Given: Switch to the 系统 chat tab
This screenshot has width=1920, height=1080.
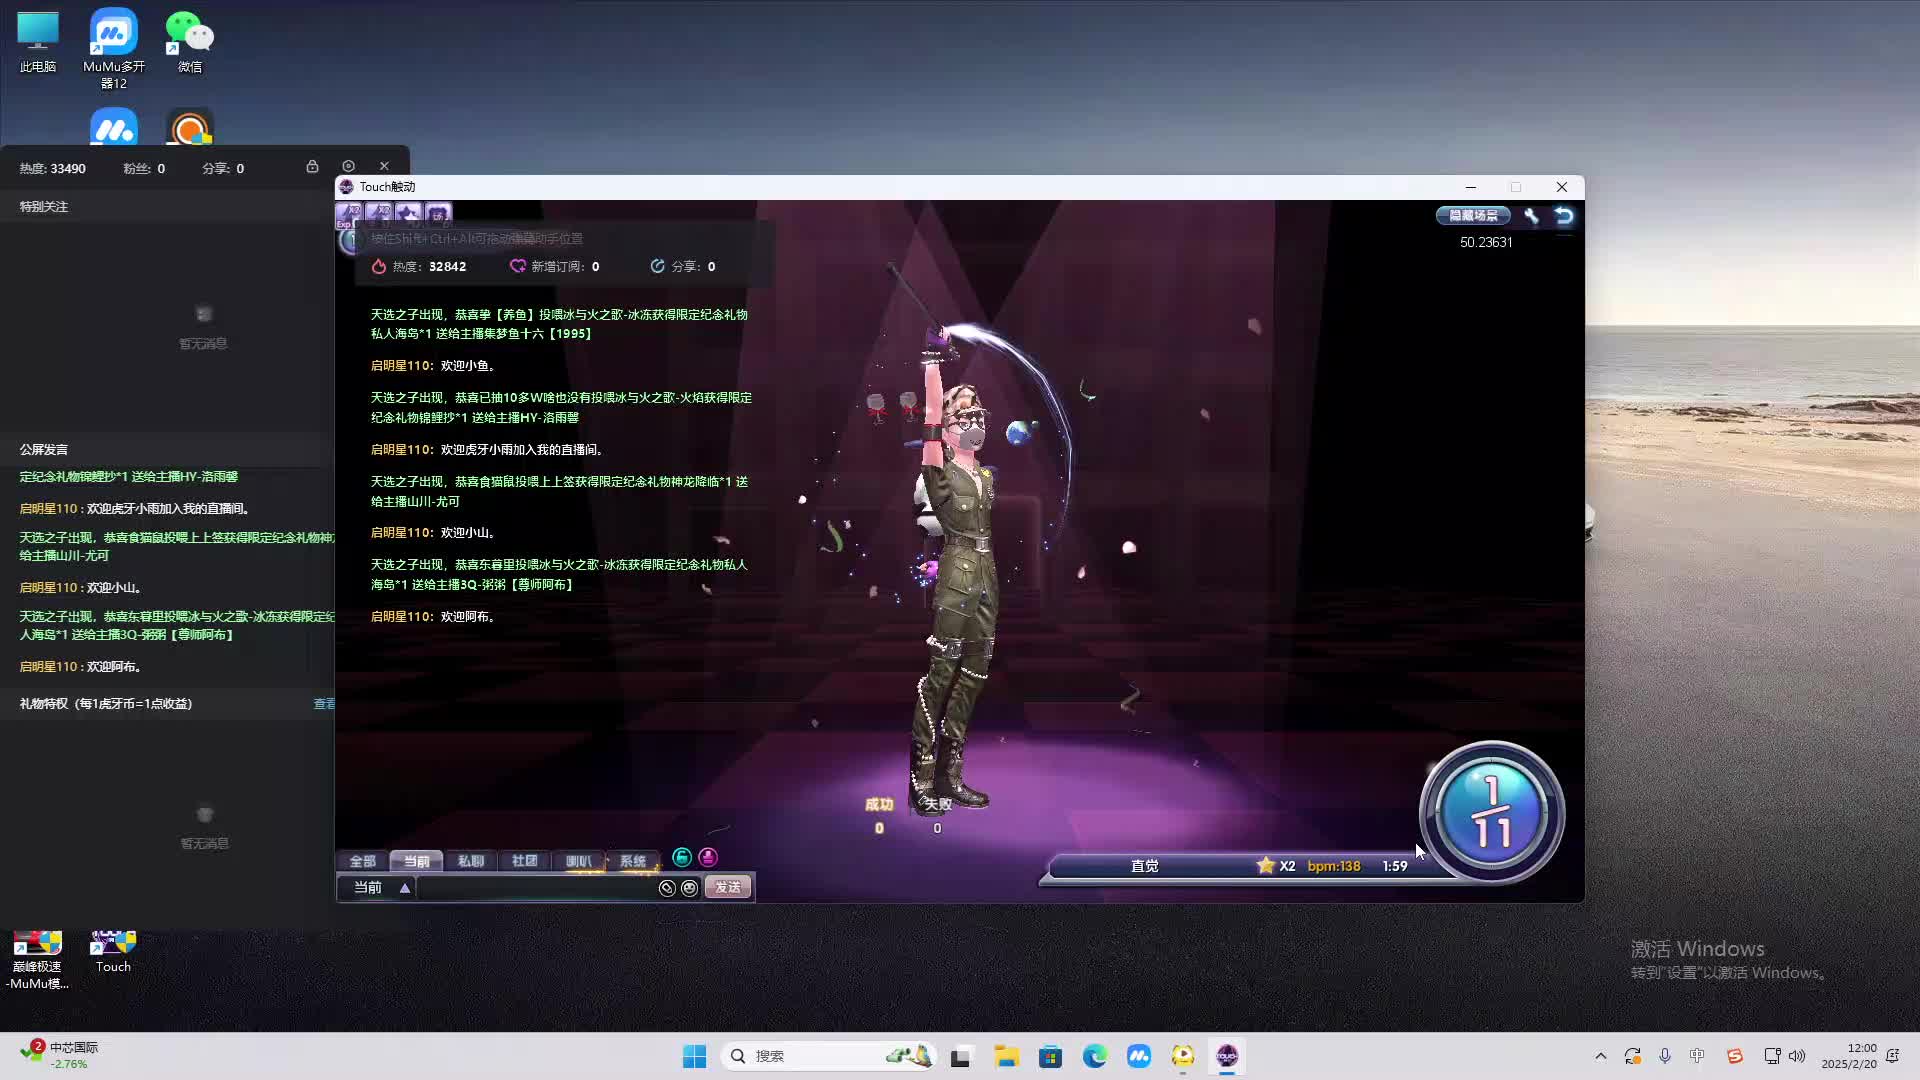Looking at the screenshot, I should coord(635,861).
